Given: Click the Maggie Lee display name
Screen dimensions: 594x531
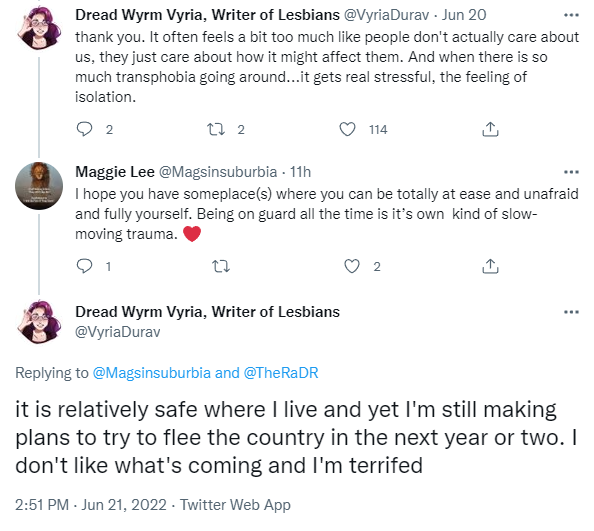Looking at the screenshot, I should [x=115, y=172].
